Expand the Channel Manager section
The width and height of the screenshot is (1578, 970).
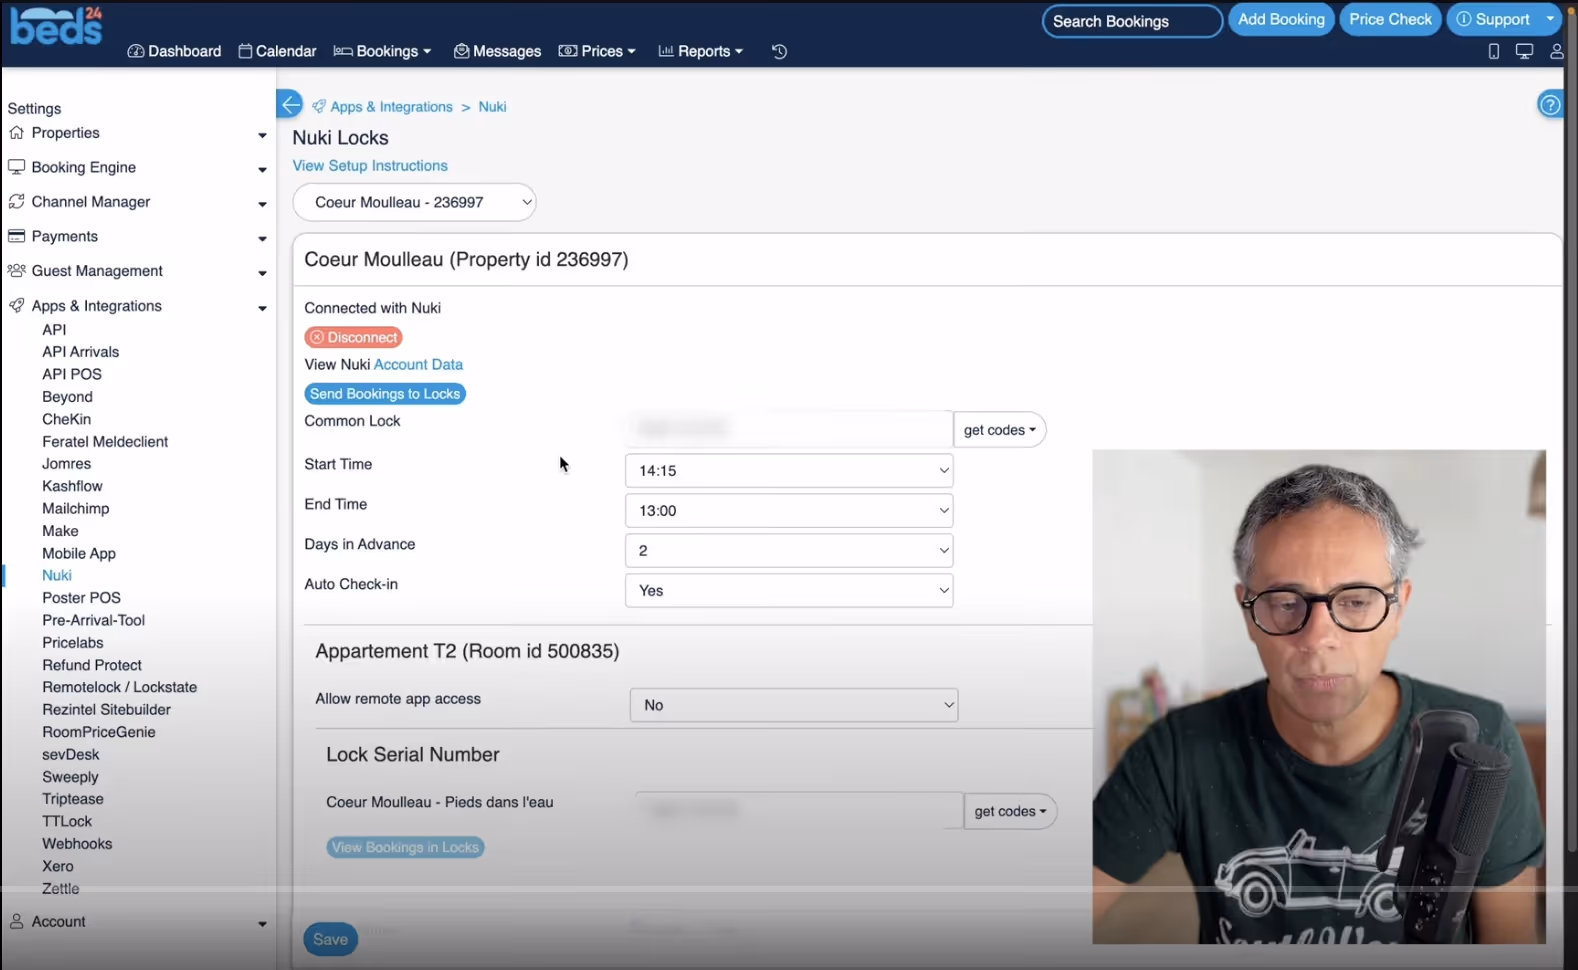tap(137, 202)
